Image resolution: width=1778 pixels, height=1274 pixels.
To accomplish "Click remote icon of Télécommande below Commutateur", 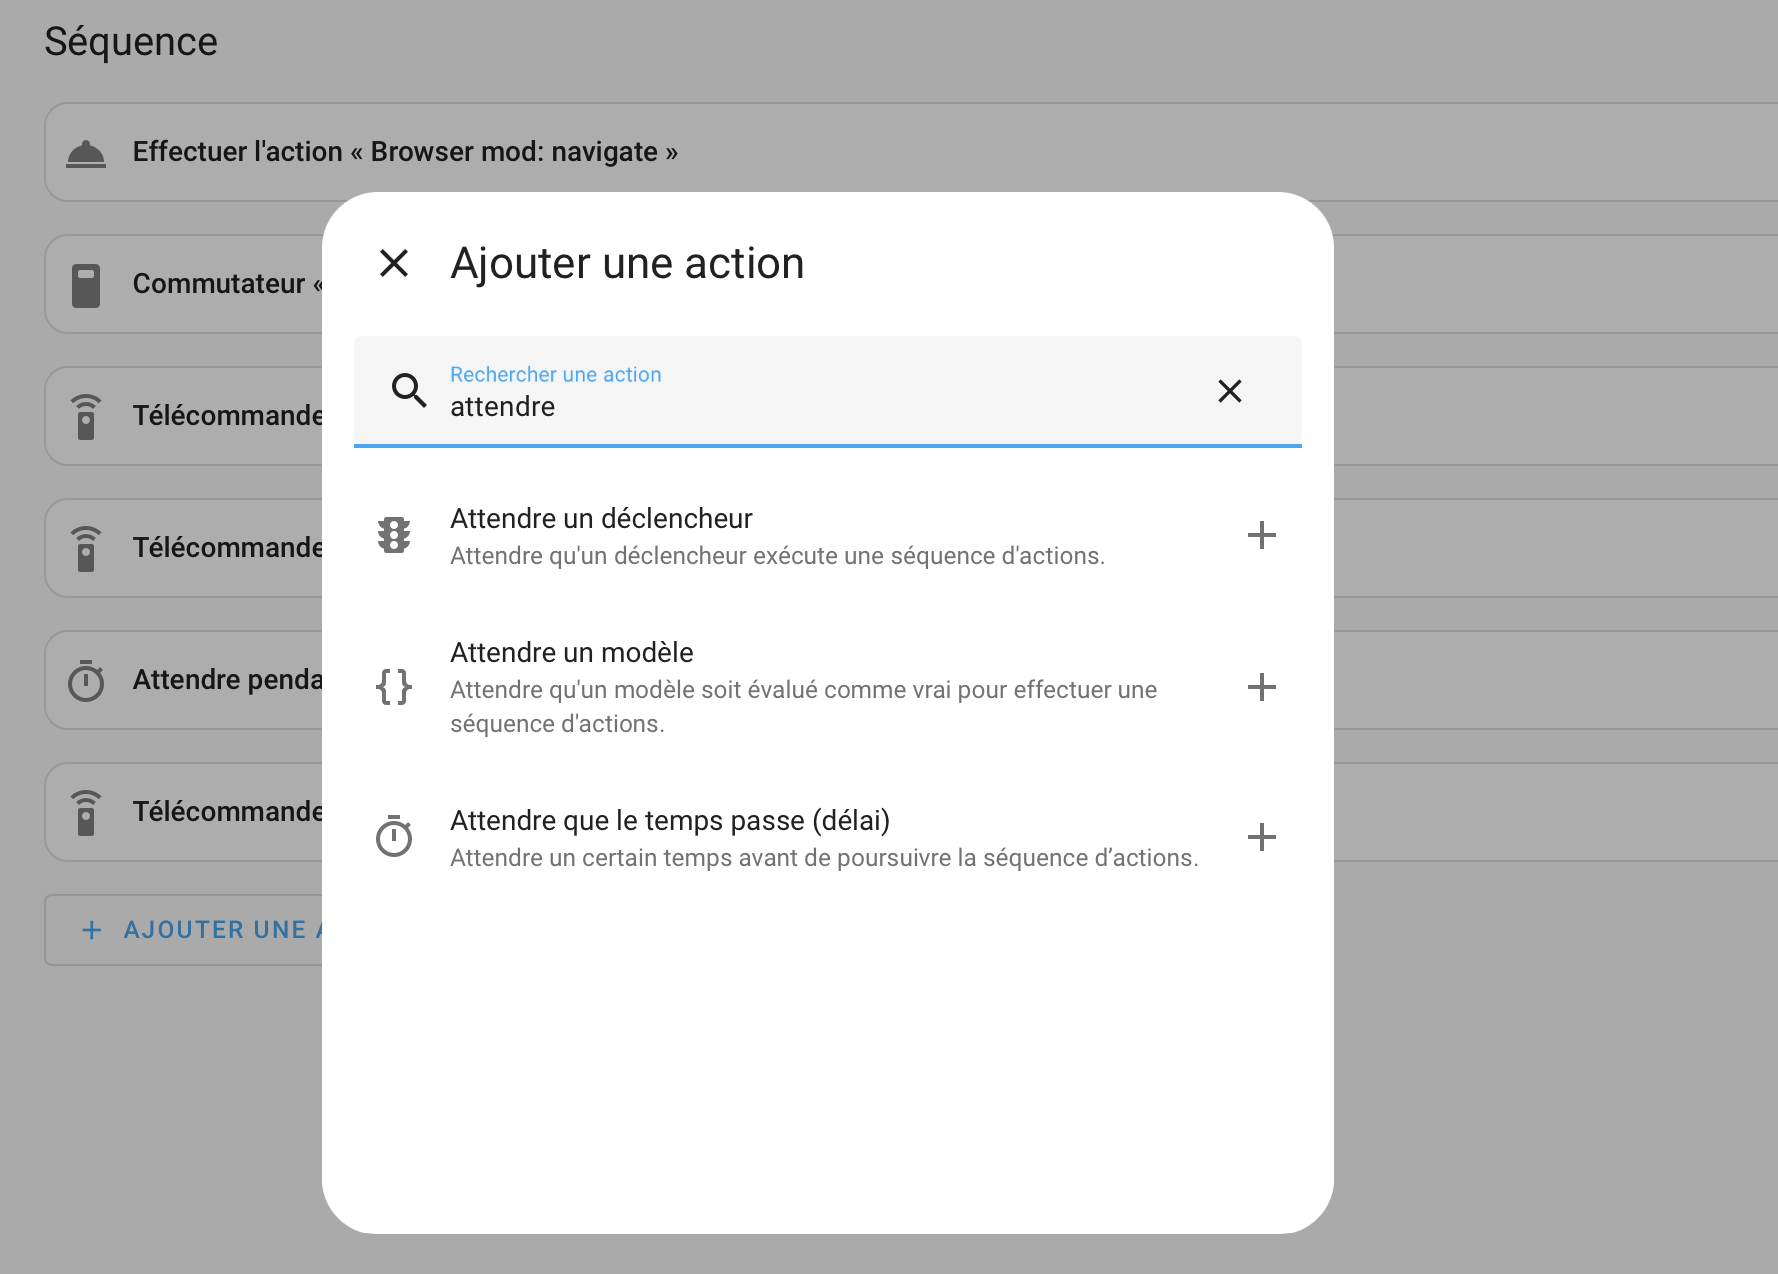I will tap(86, 417).
